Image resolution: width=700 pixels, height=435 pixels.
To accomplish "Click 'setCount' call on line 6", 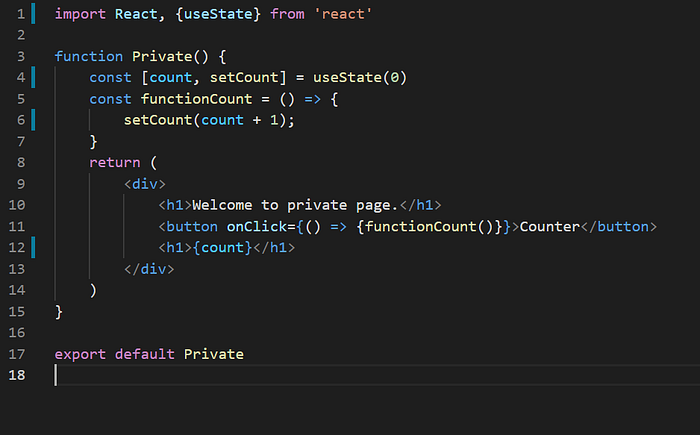I will click(158, 120).
